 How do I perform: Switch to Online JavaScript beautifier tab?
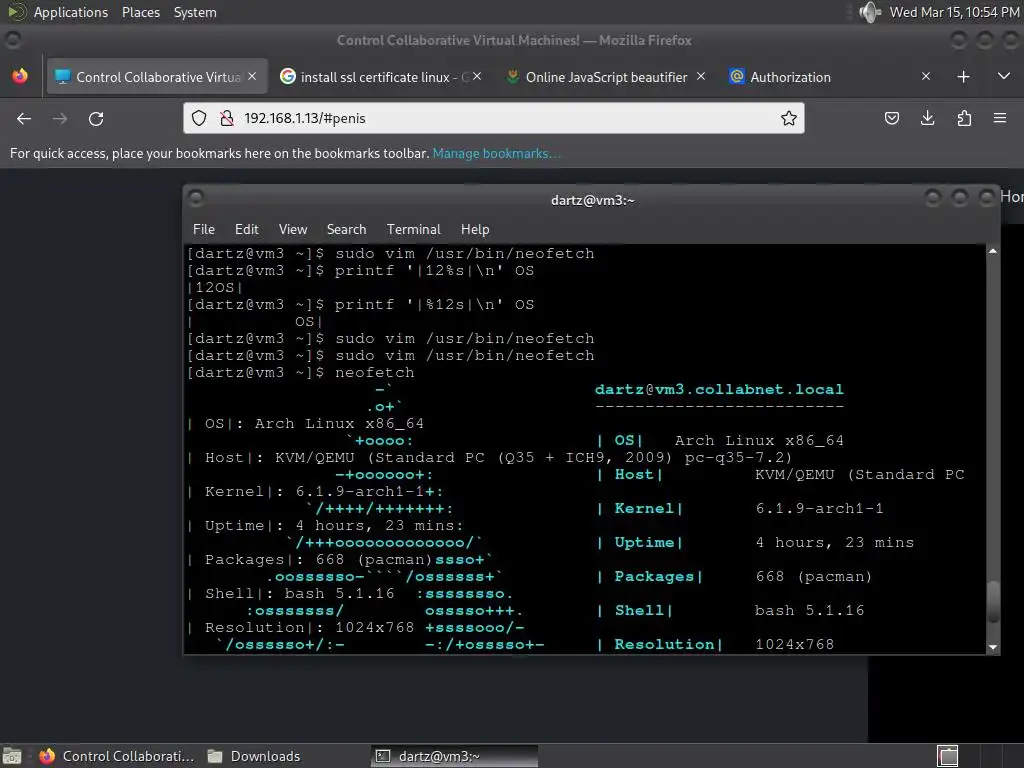(605, 76)
